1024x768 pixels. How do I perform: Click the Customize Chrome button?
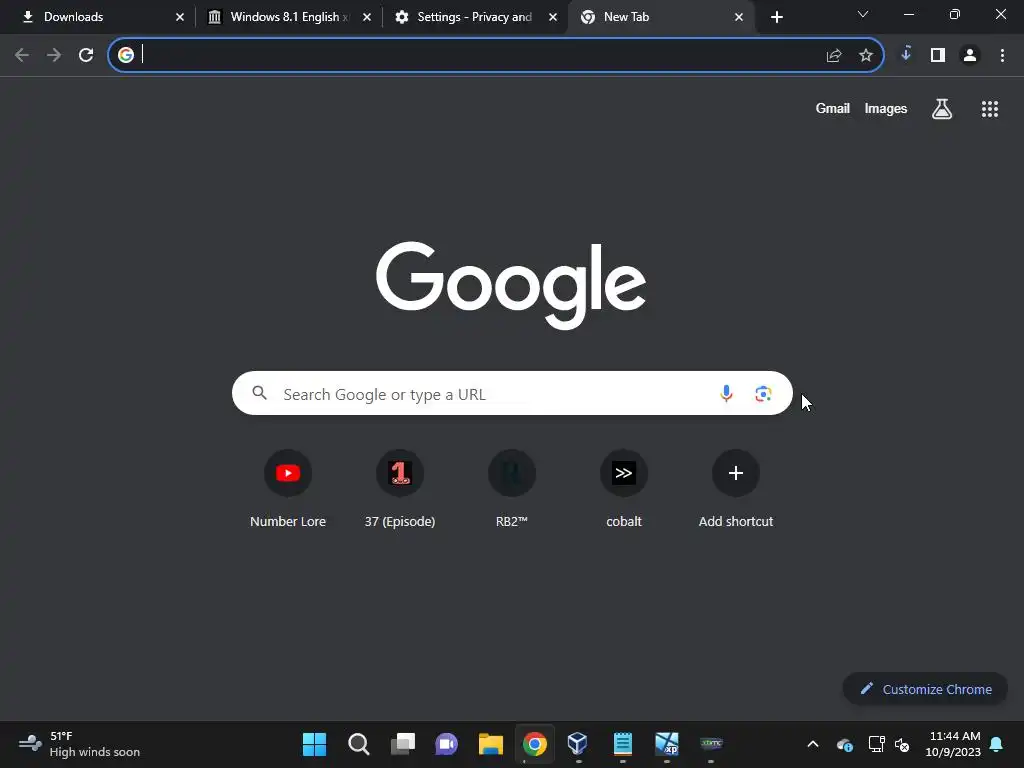(x=925, y=689)
